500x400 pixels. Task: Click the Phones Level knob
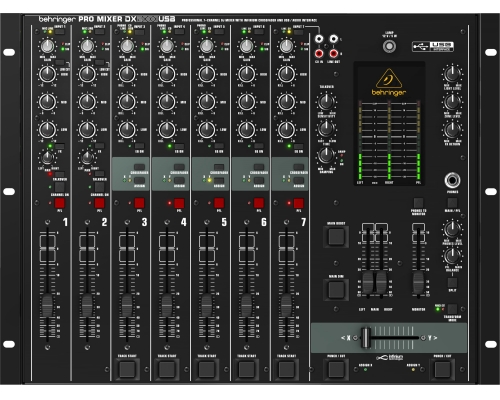pyautogui.click(x=452, y=229)
